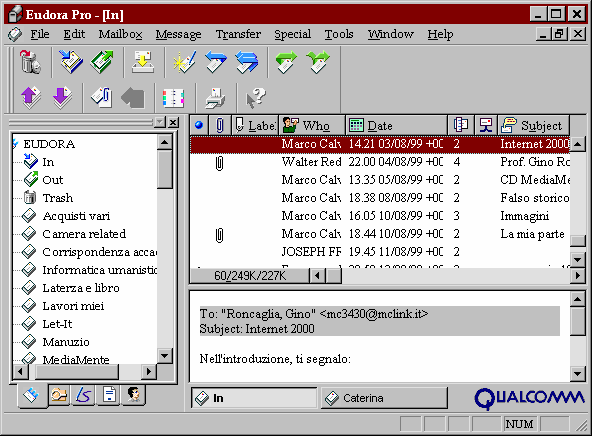Image resolution: width=592 pixels, height=436 pixels.
Task: Switch to Signatures tab icon
Action: (83, 395)
